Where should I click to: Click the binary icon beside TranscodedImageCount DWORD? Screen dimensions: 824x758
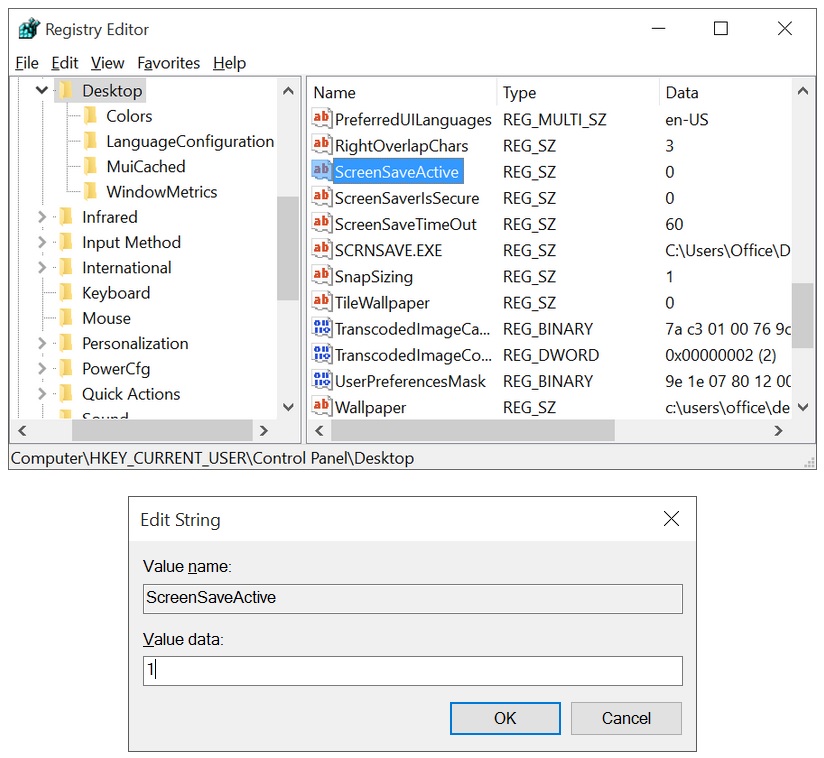[321, 355]
